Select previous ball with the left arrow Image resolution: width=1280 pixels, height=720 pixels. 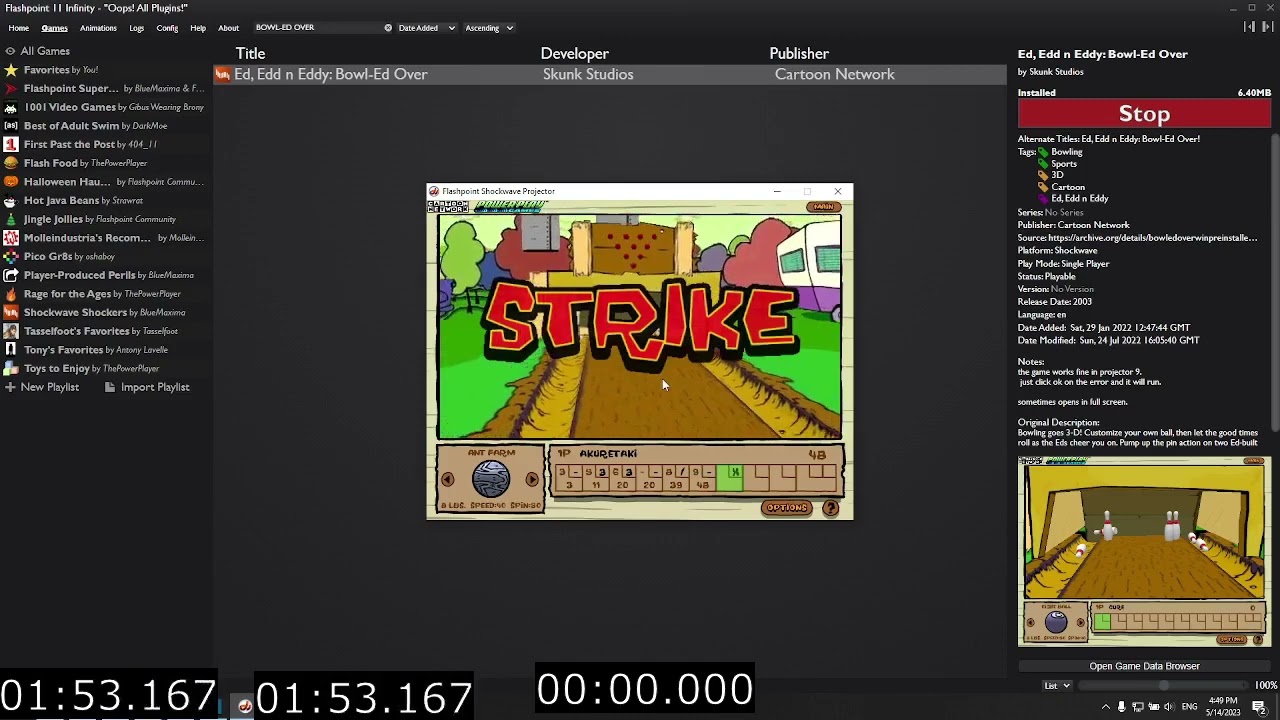point(448,480)
